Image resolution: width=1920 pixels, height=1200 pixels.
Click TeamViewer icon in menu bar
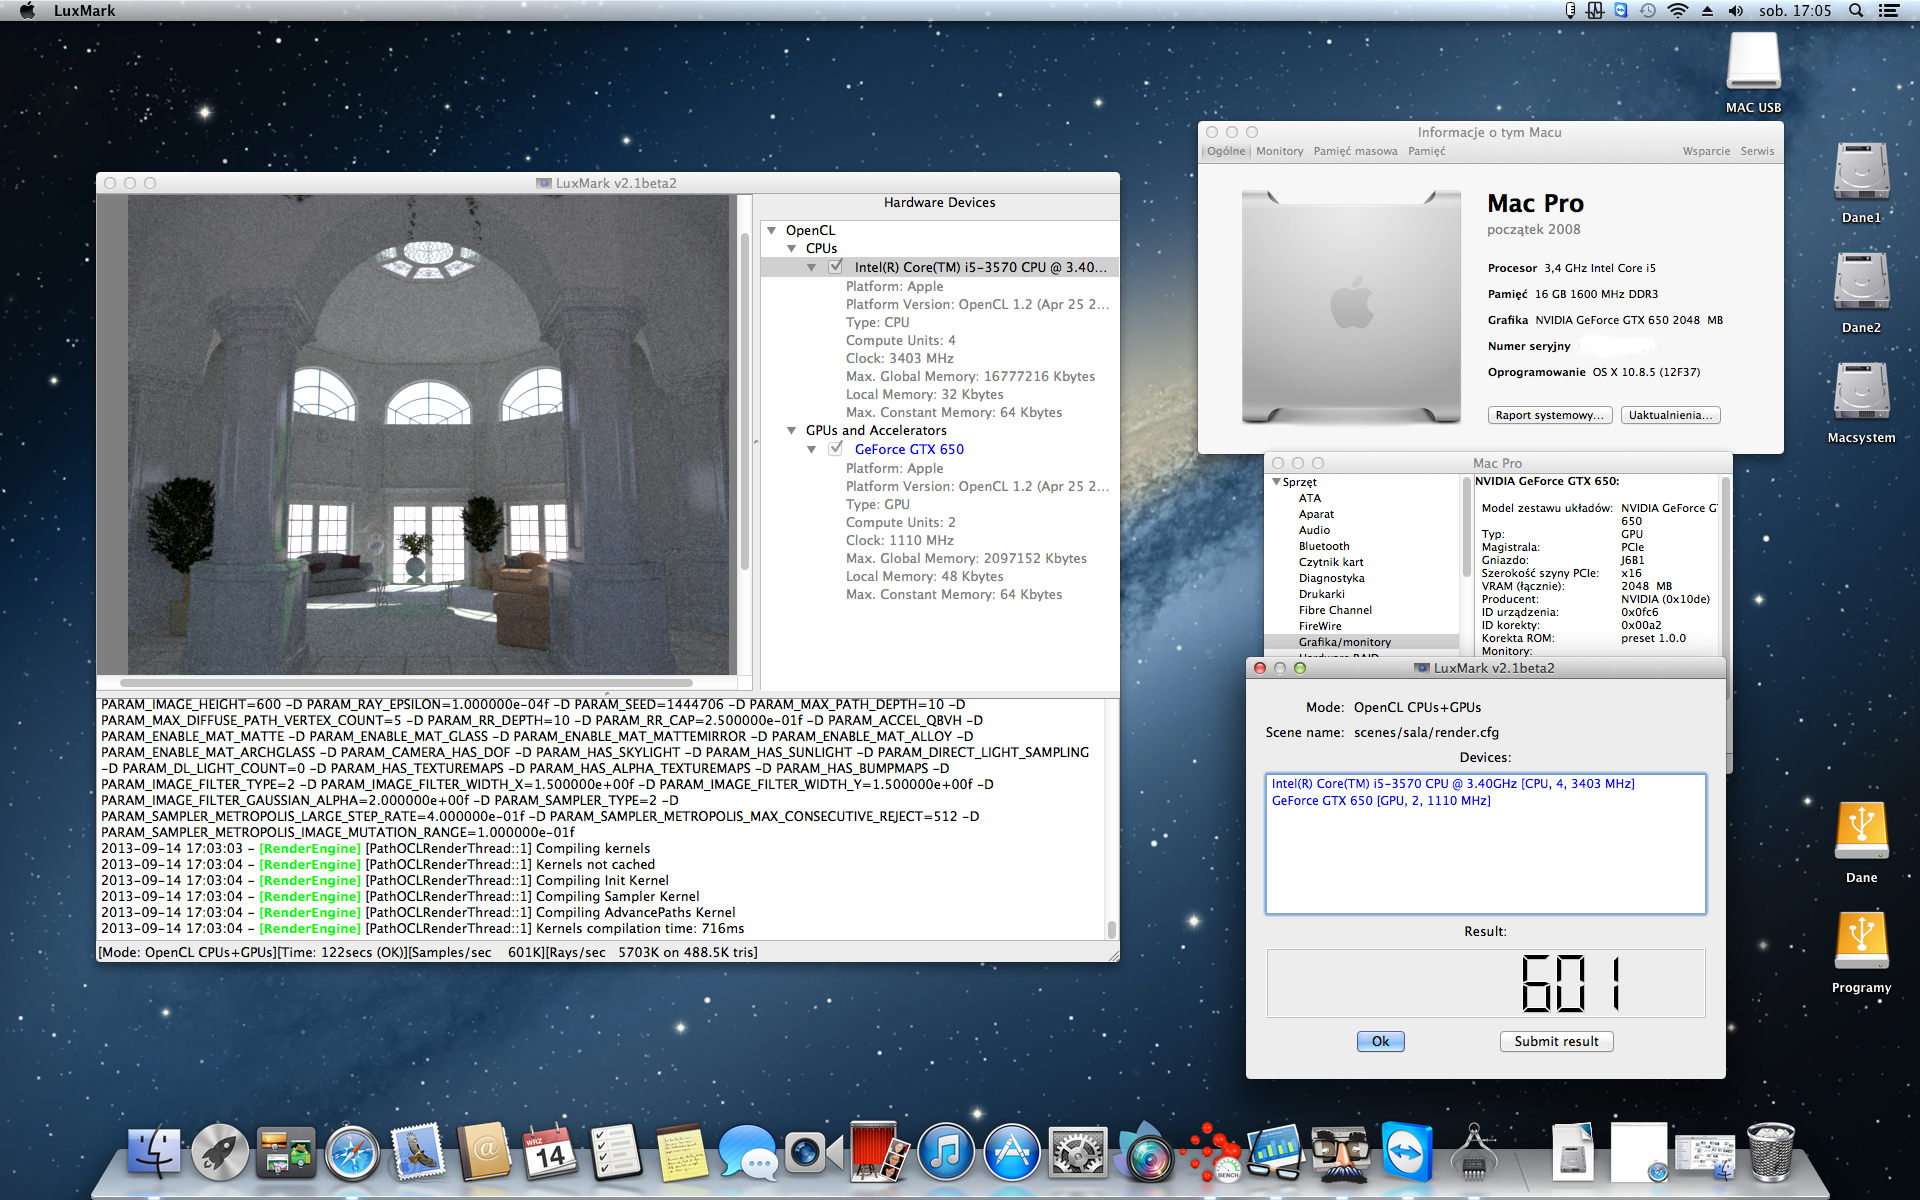coord(1621,10)
